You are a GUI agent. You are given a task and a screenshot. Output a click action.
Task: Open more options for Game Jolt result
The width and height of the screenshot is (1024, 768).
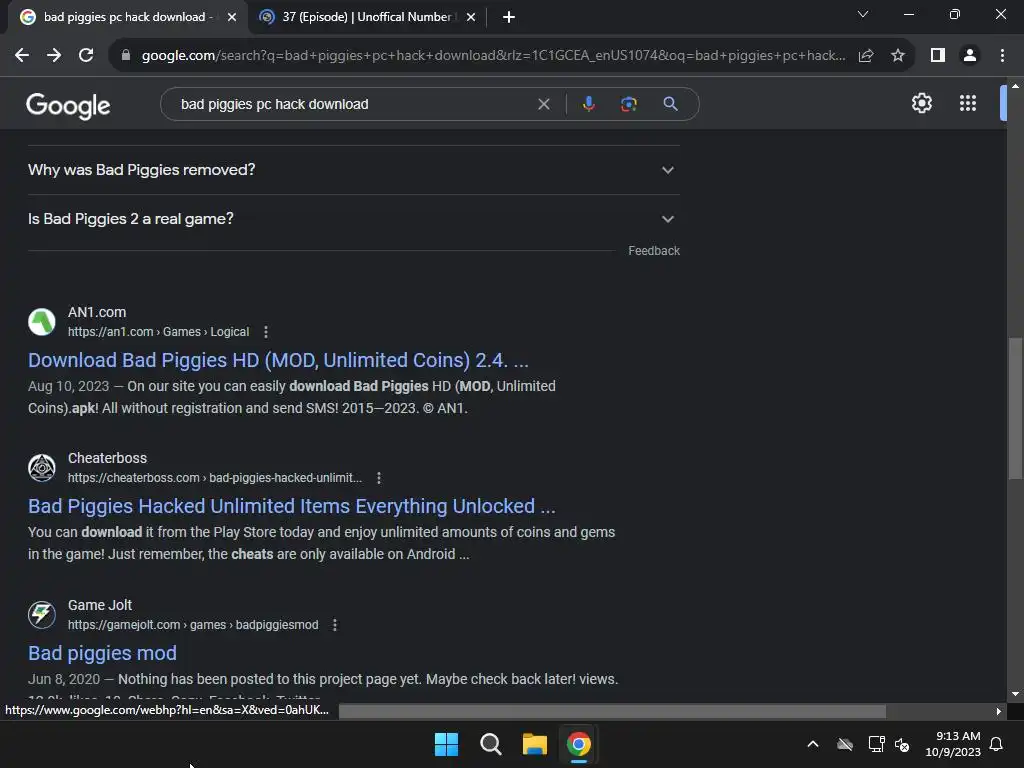click(x=335, y=625)
